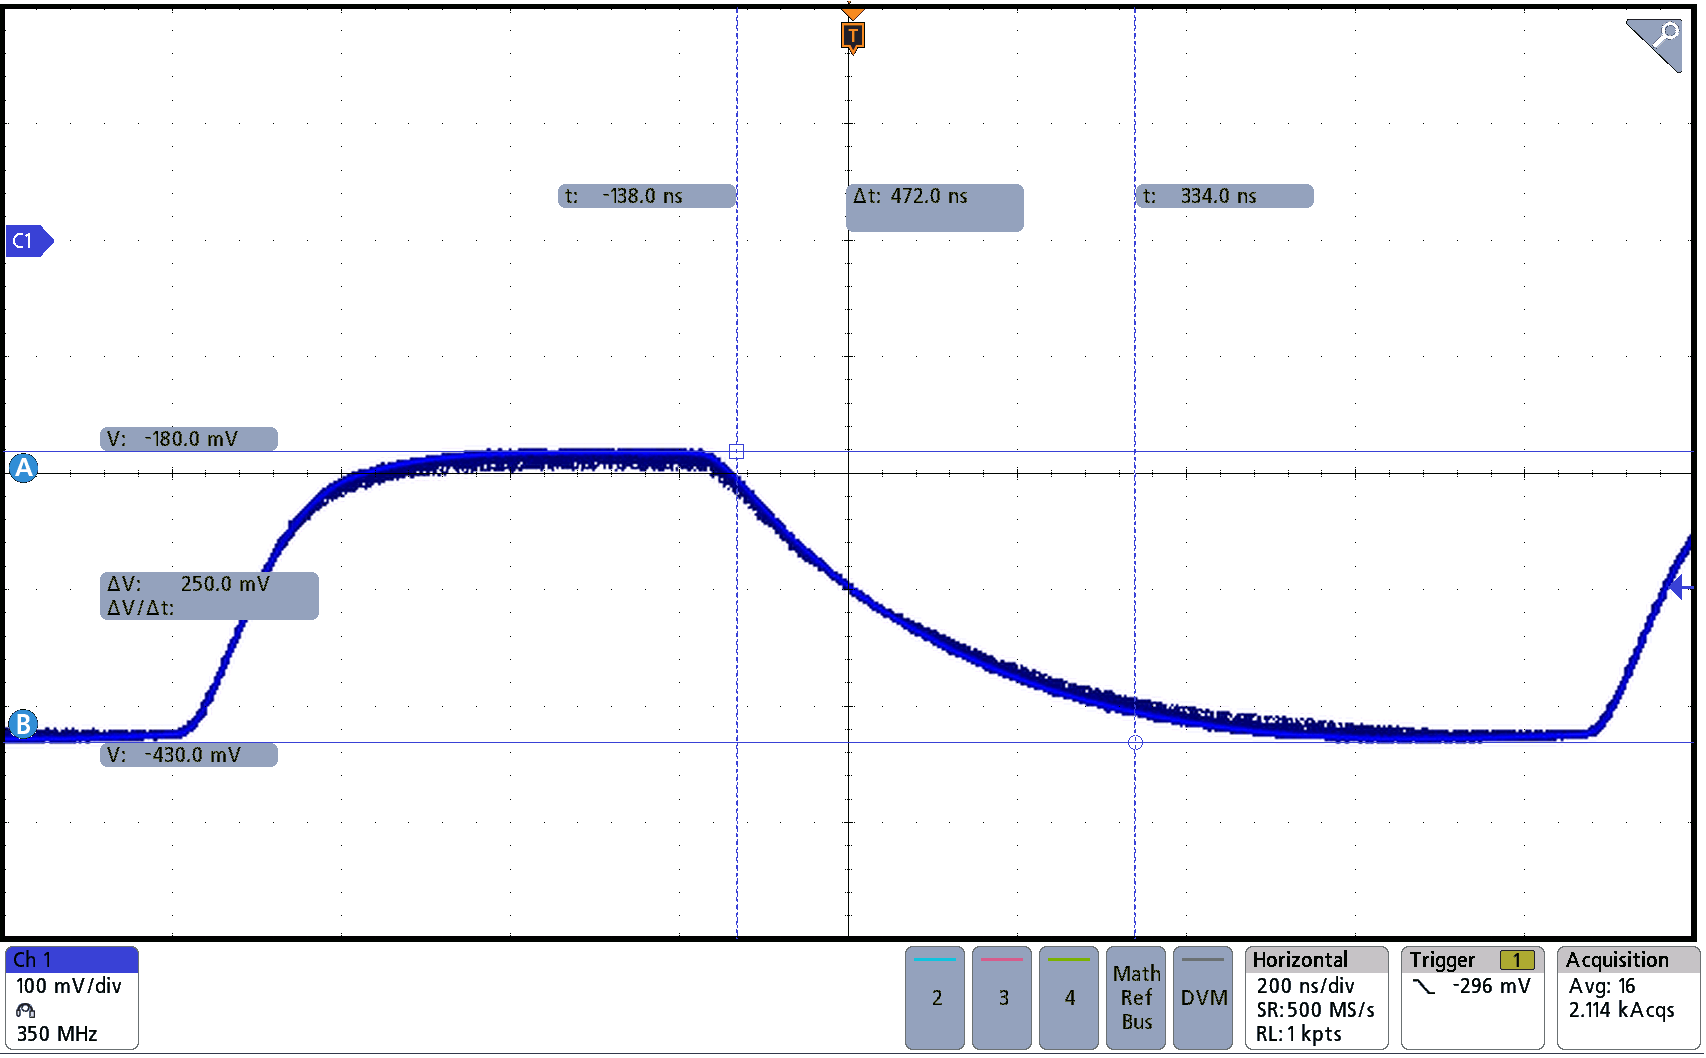Expand the Trigger settings badge

tap(1472, 997)
